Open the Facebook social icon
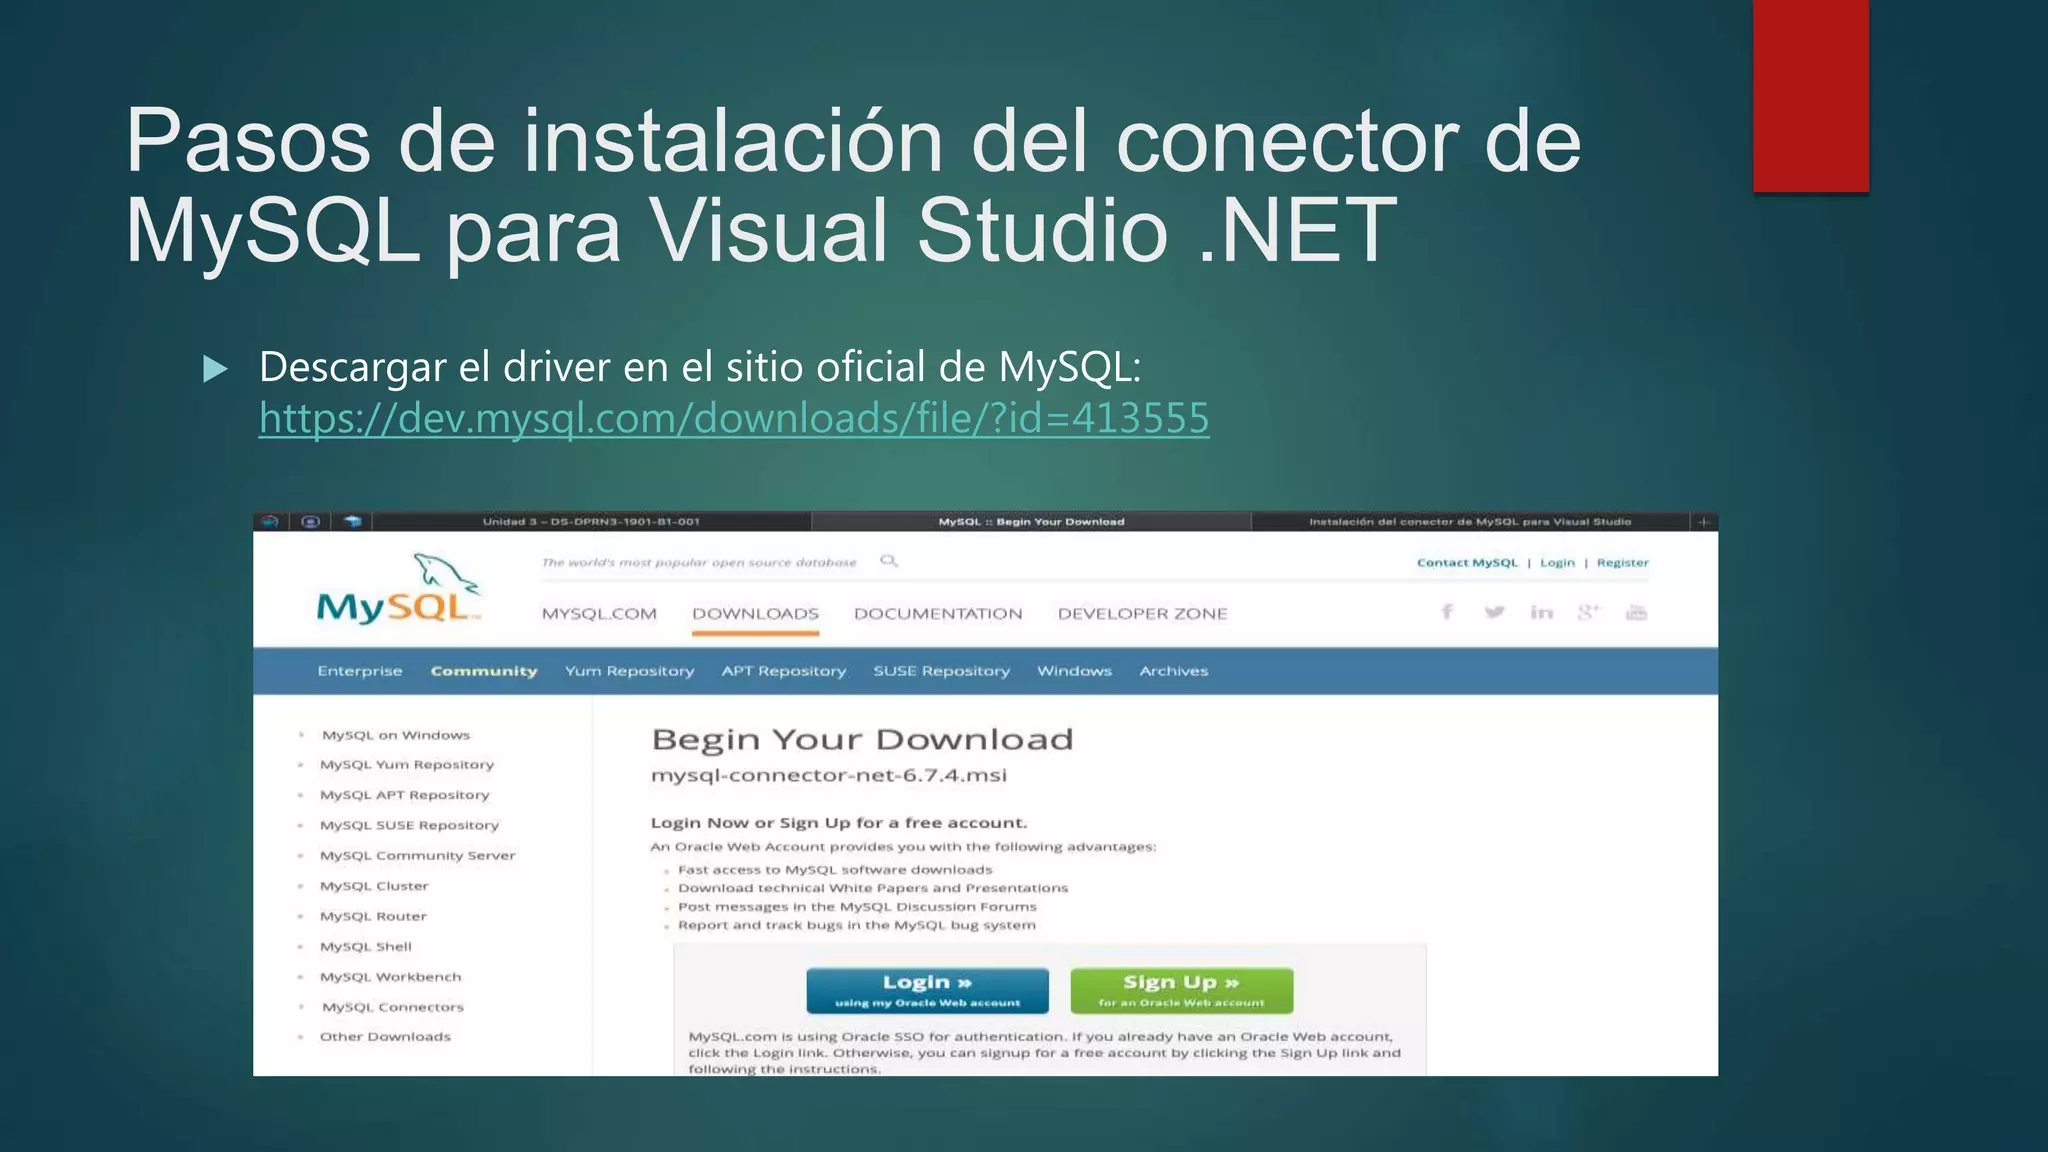 [x=1447, y=612]
